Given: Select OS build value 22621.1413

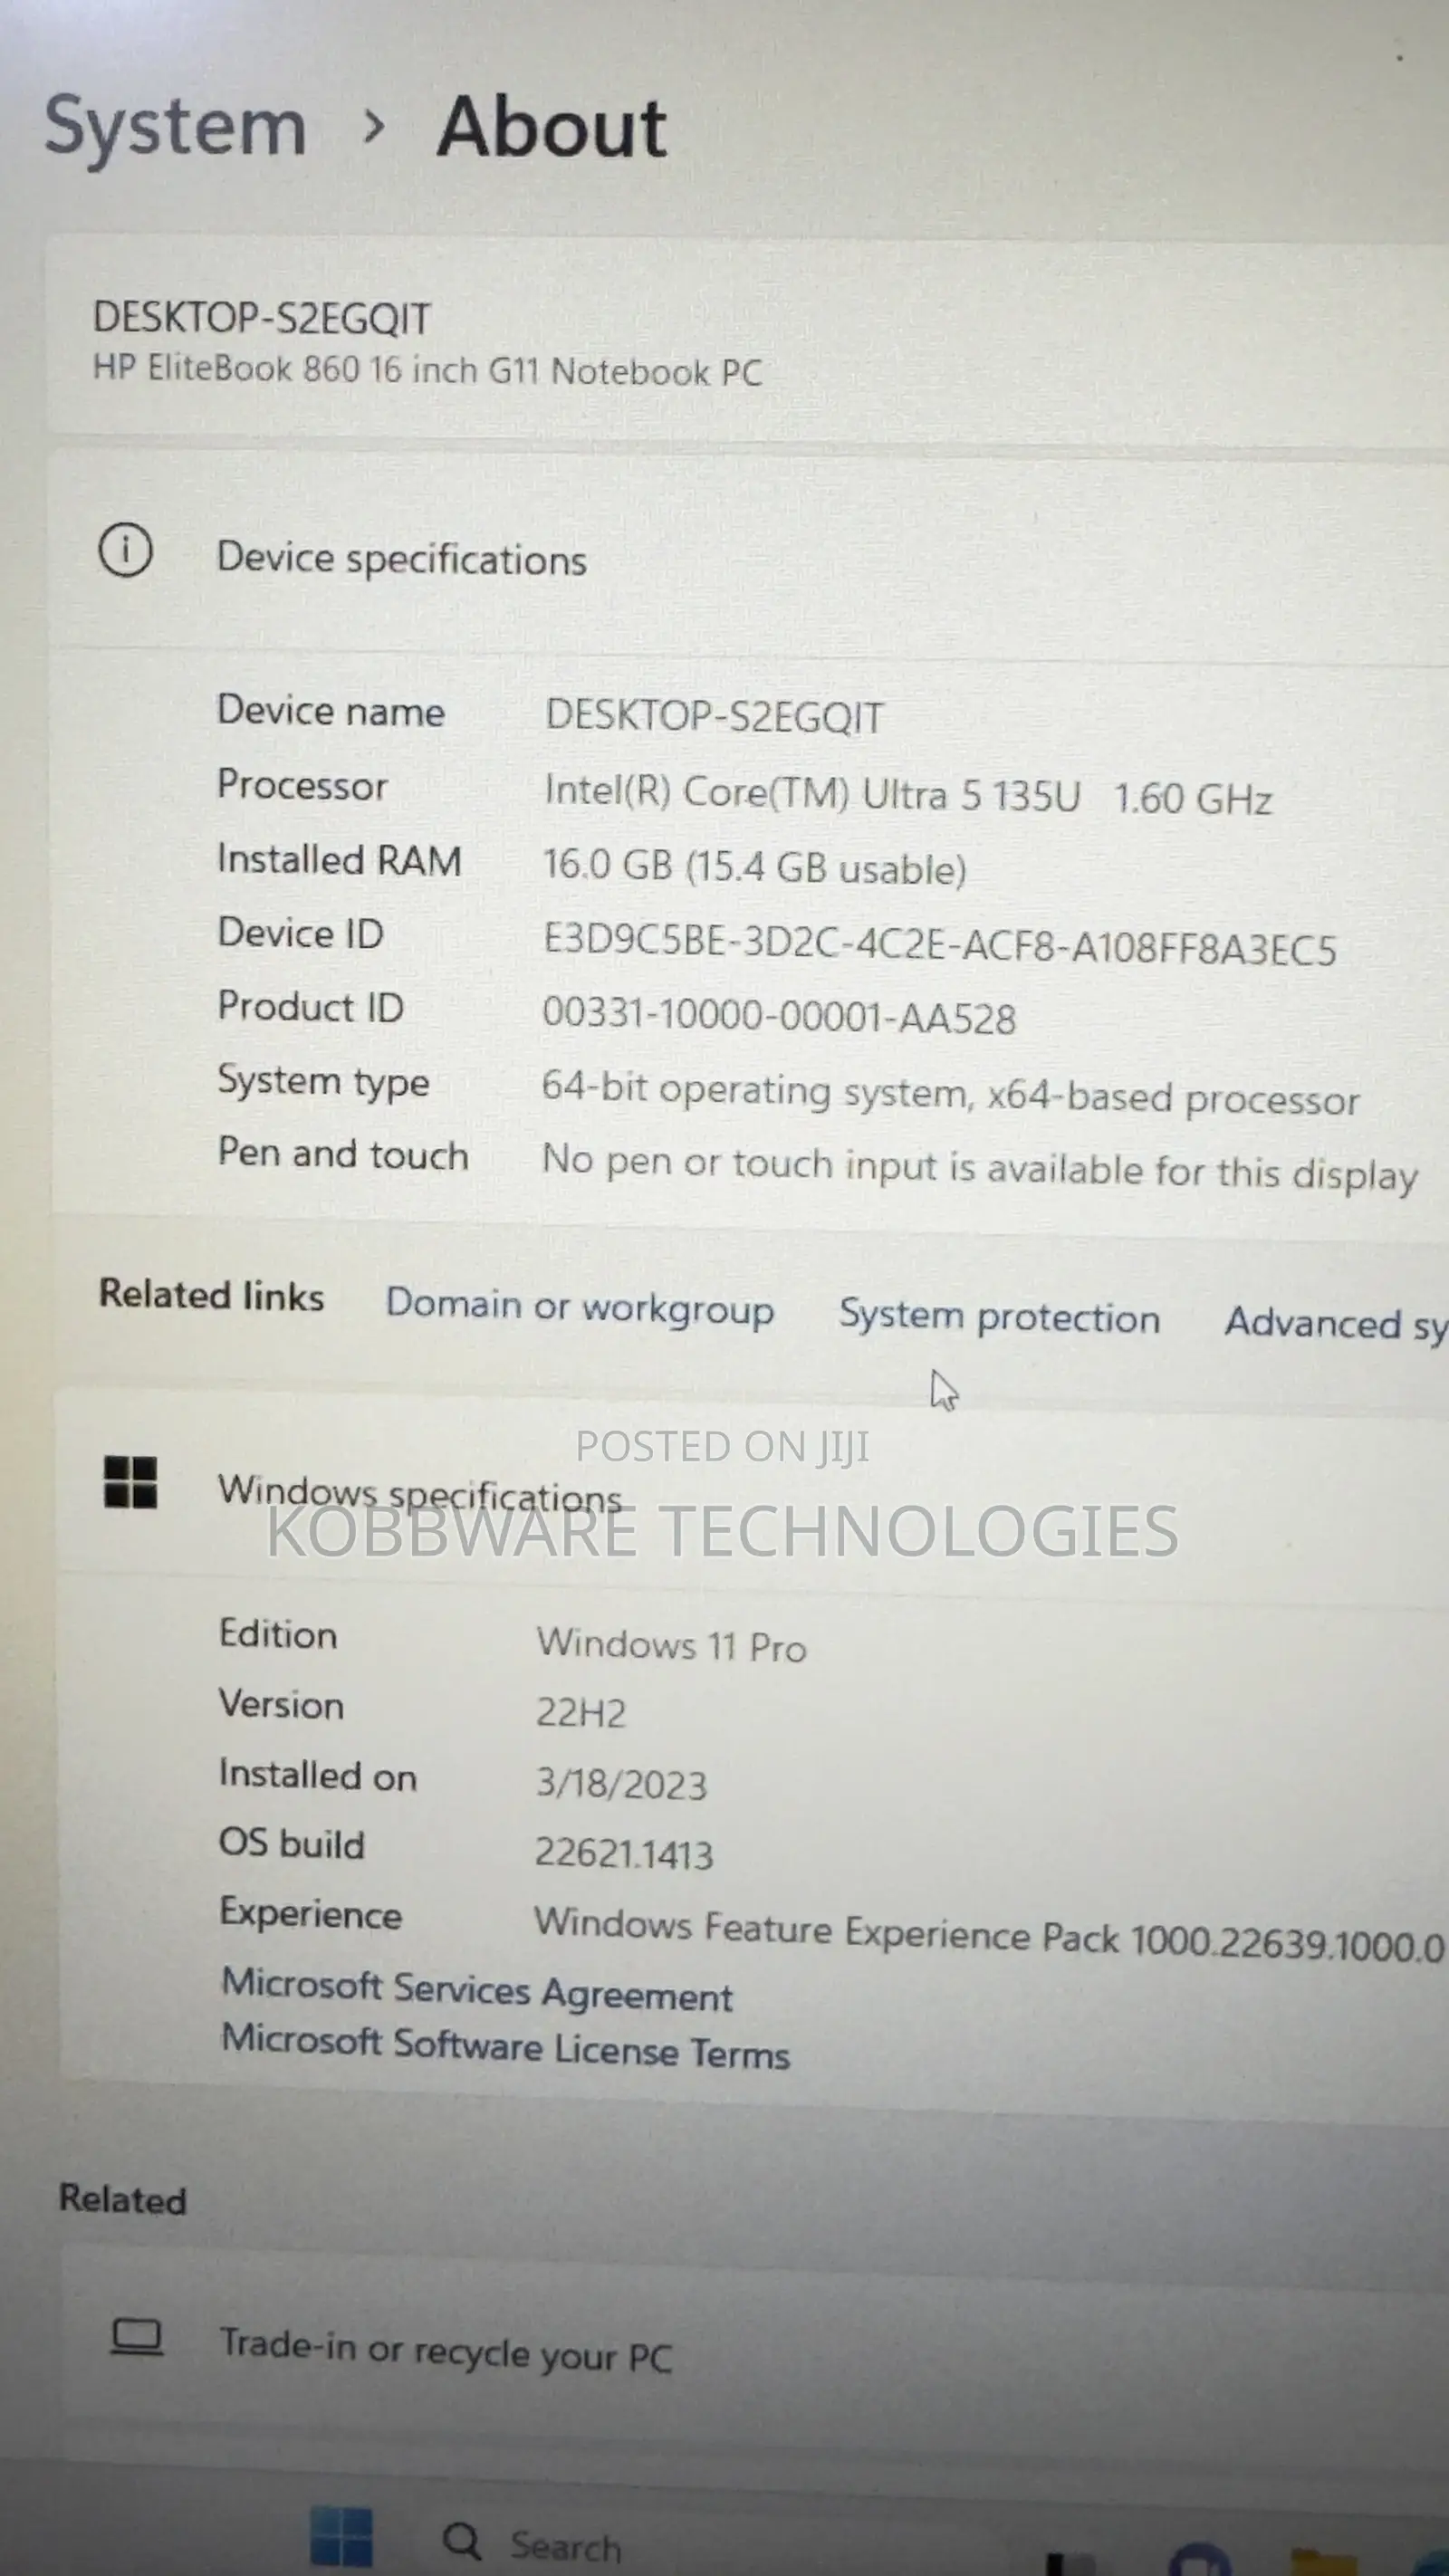Looking at the screenshot, I should [624, 1853].
